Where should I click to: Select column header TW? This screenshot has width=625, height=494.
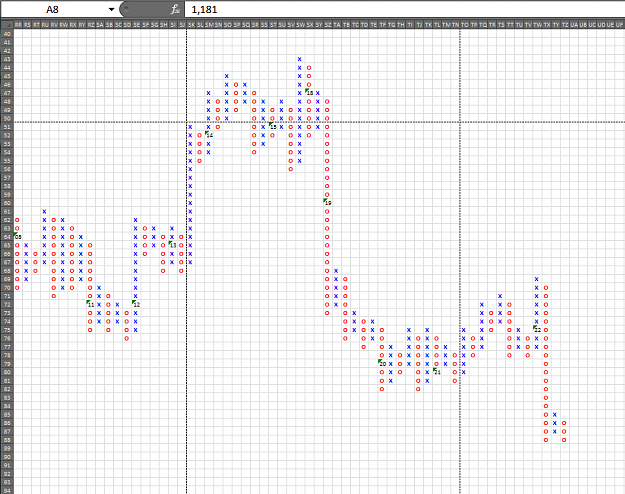(537, 25)
